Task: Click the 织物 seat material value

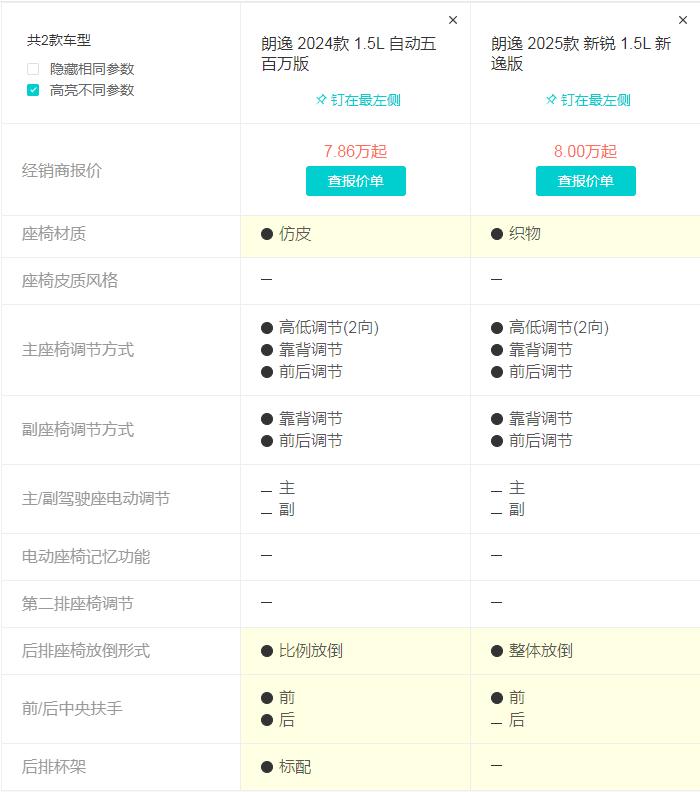Action: [525, 233]
